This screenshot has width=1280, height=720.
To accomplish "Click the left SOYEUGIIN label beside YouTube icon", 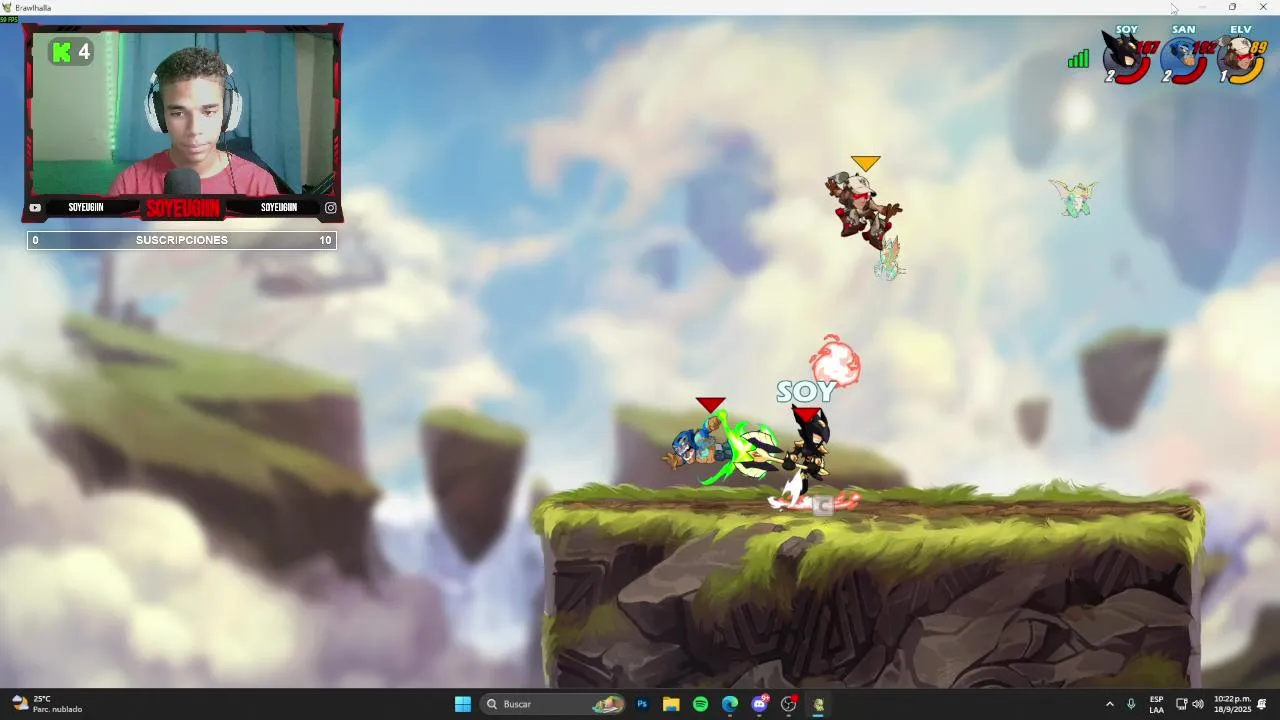I will [86, 208].
